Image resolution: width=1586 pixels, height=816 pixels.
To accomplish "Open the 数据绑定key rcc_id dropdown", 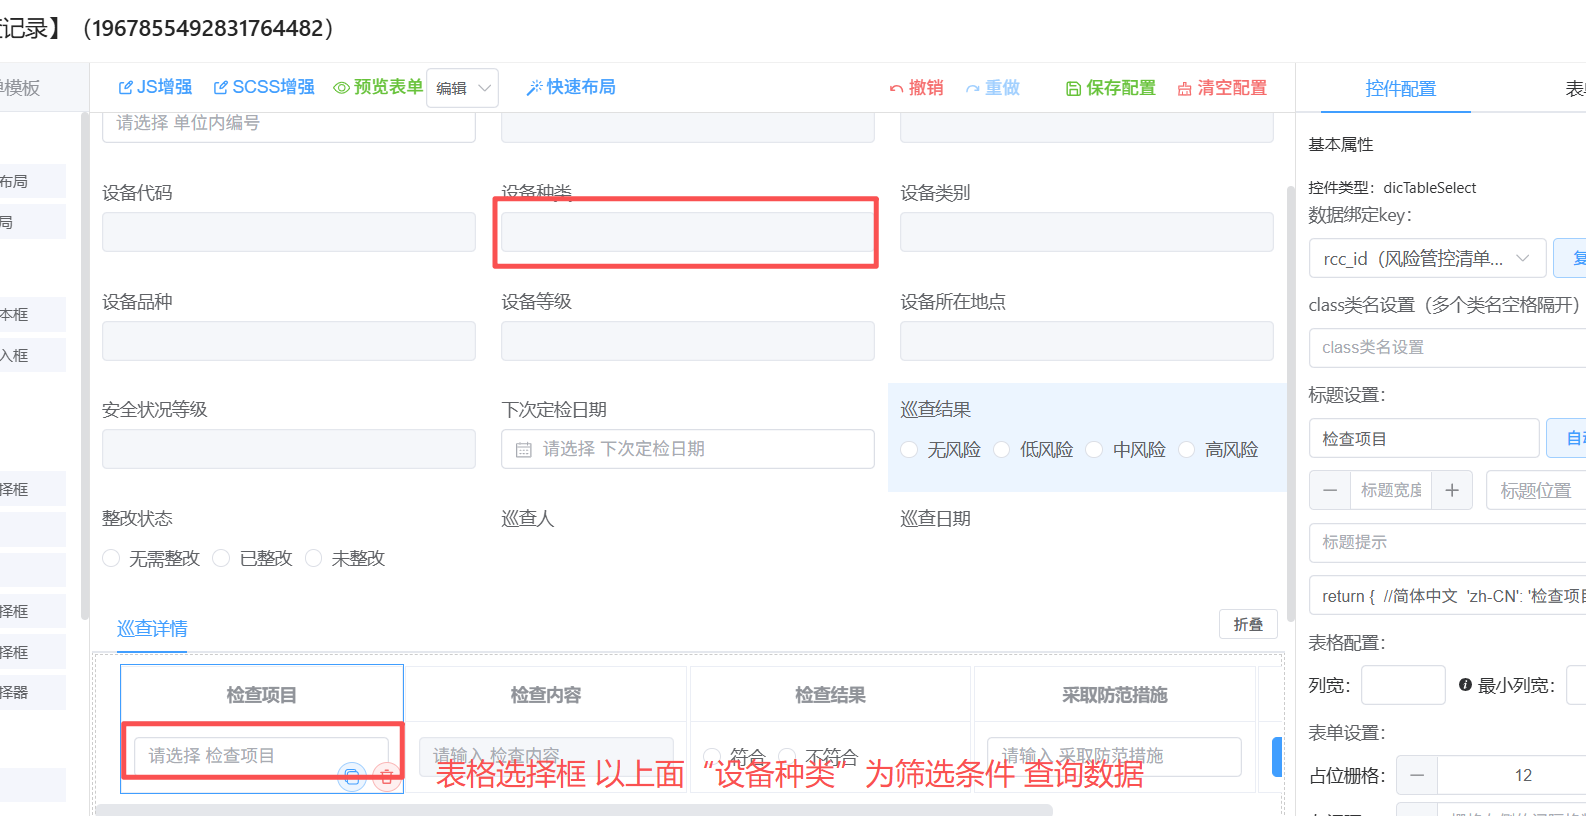I will (1427, 258).
